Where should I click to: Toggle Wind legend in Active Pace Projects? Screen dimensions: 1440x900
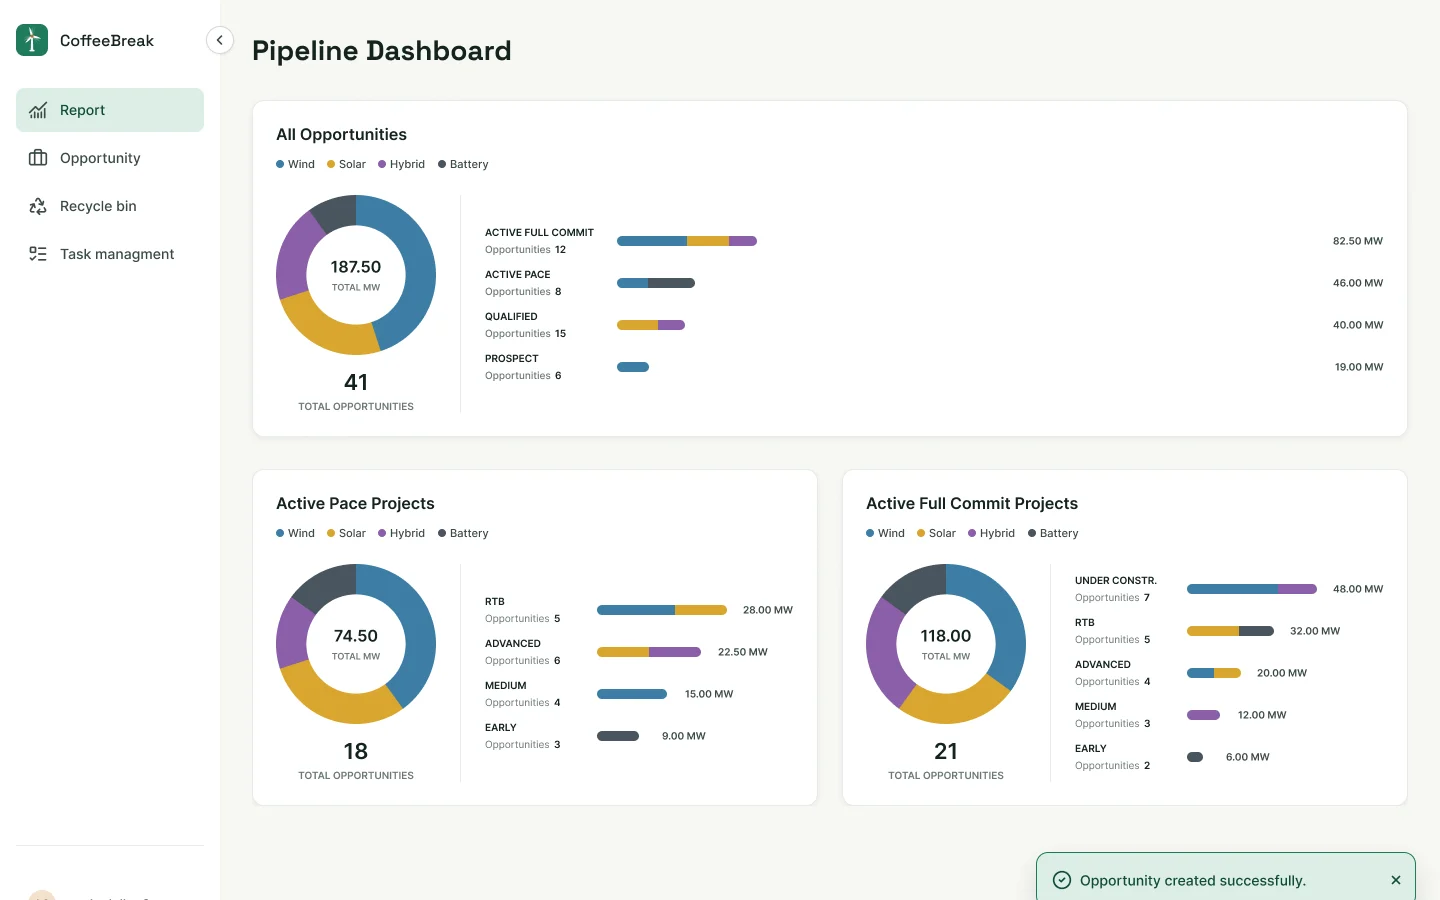click(x=295, y=533)
